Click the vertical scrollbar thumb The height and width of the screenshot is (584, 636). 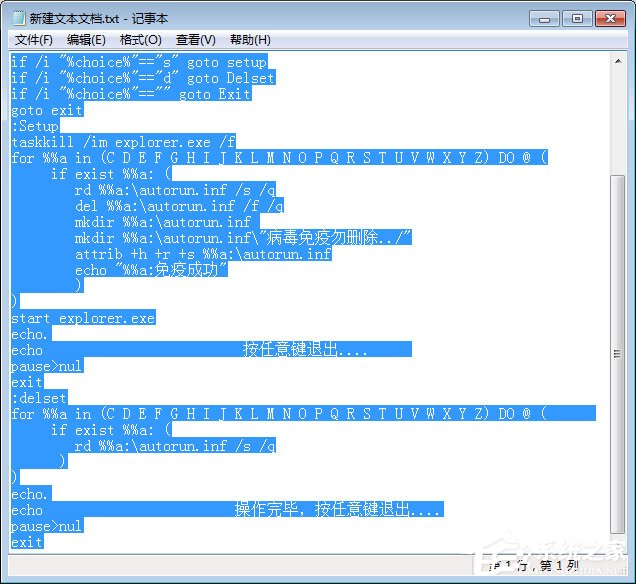[618, 354]
